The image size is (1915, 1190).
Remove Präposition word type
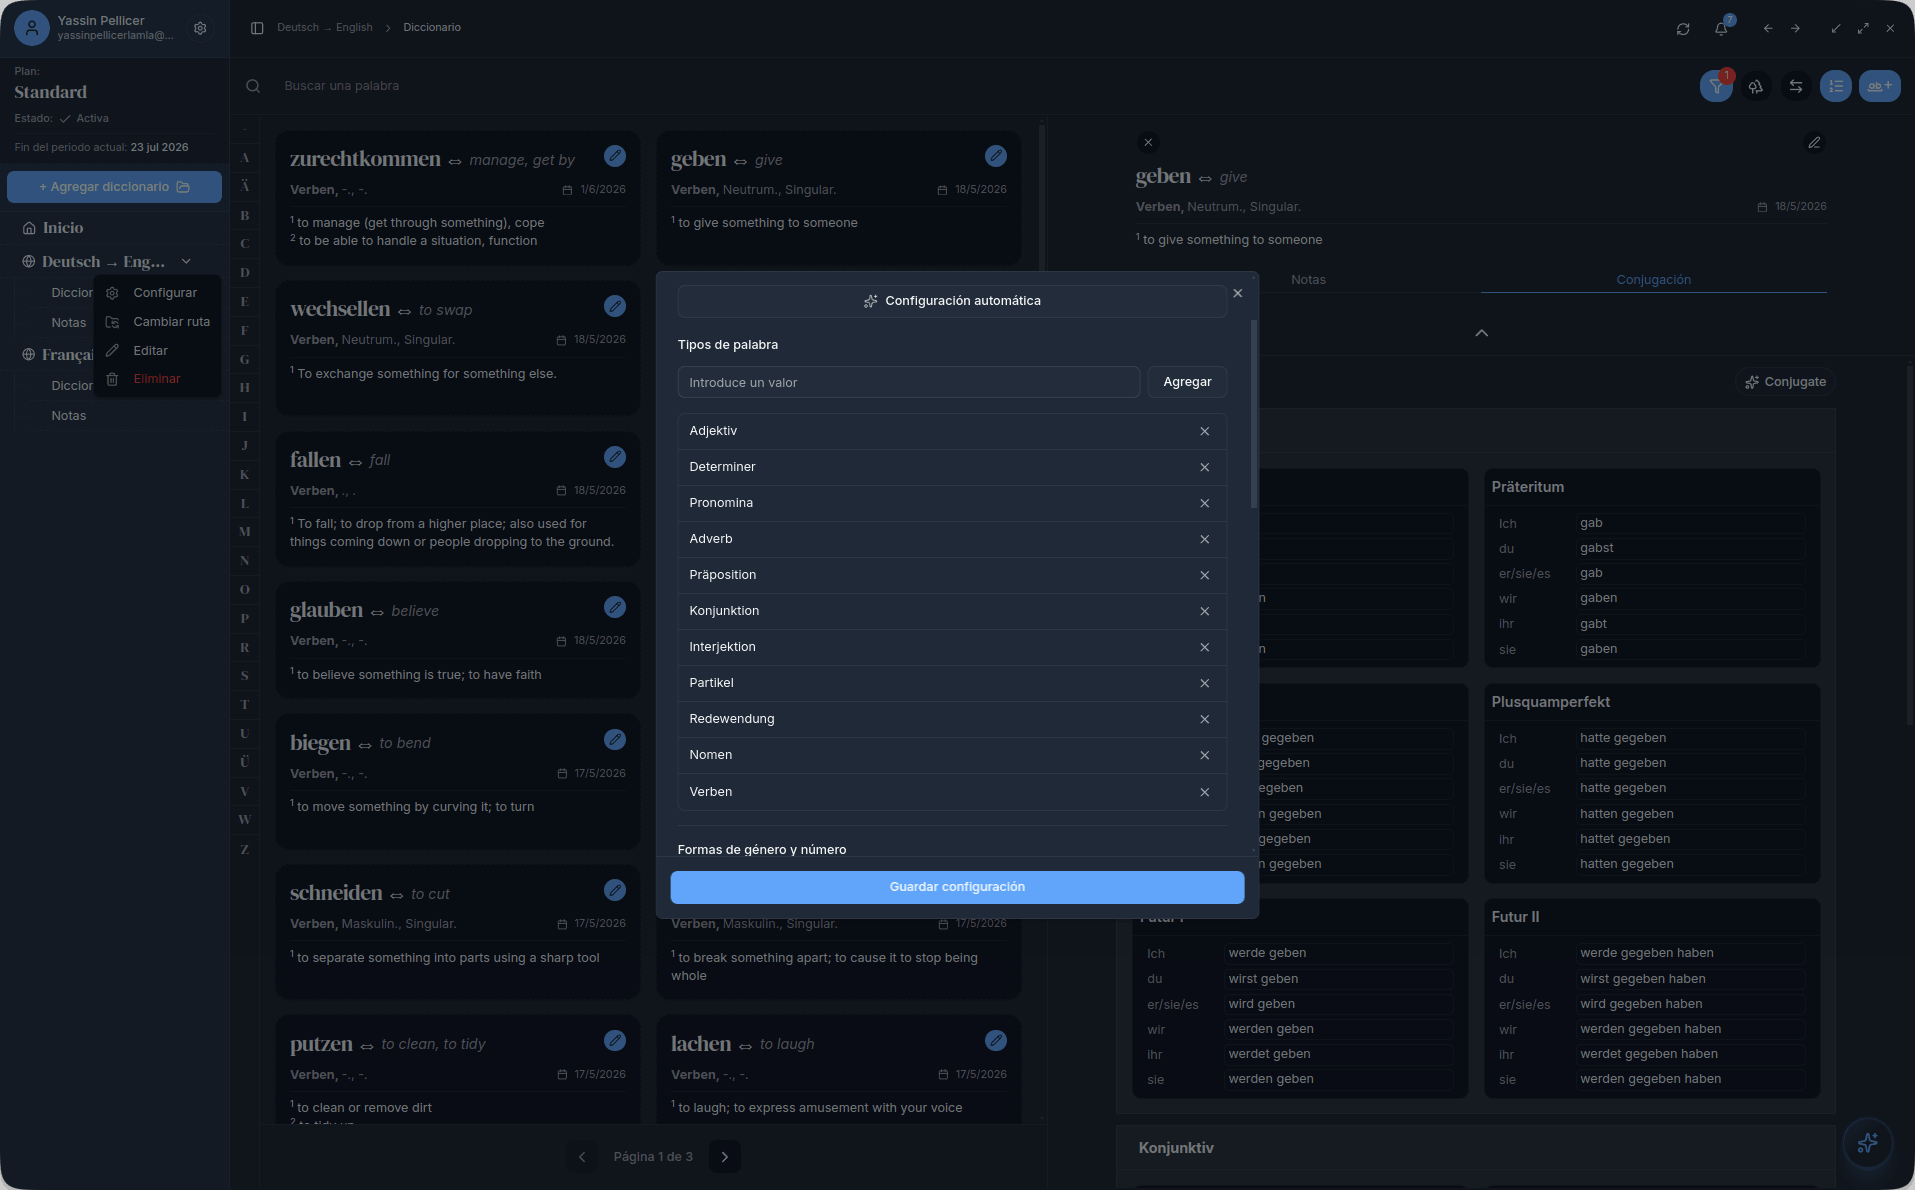point(1205,576)
